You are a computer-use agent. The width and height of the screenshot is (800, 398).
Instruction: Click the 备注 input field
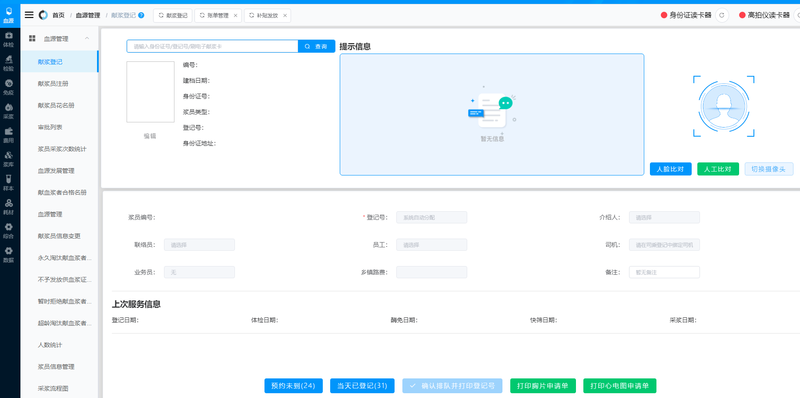pyautogui.click(x=664, y=272)
